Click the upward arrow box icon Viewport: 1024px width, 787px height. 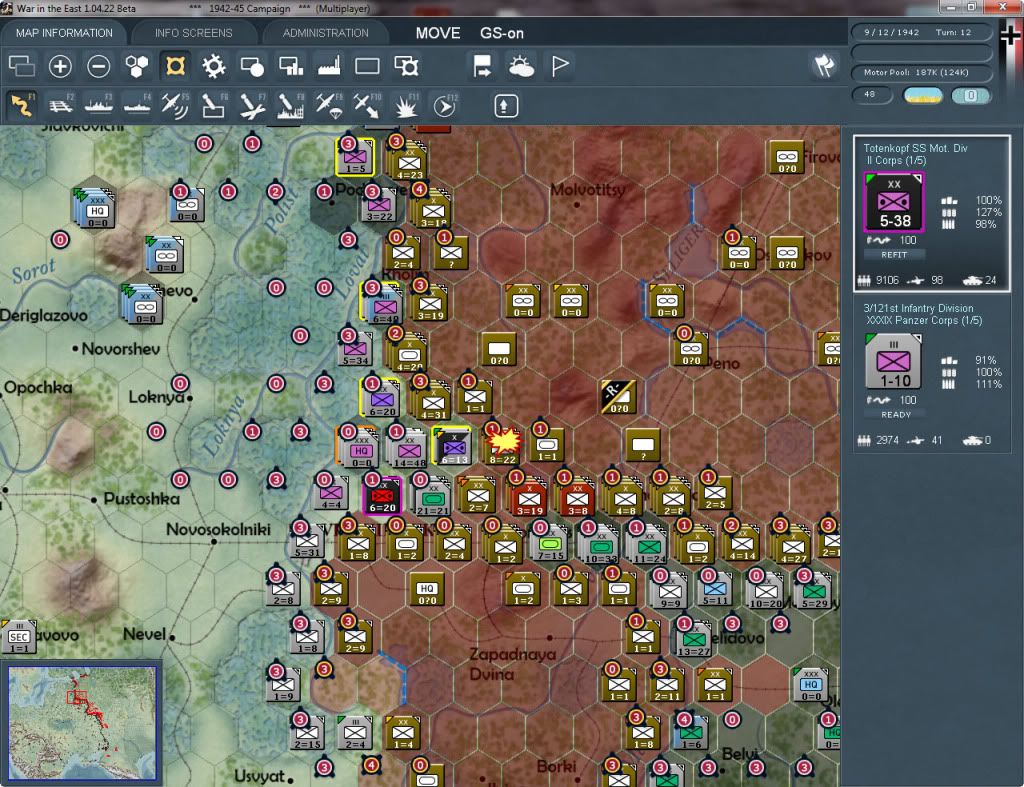point(505,106)
